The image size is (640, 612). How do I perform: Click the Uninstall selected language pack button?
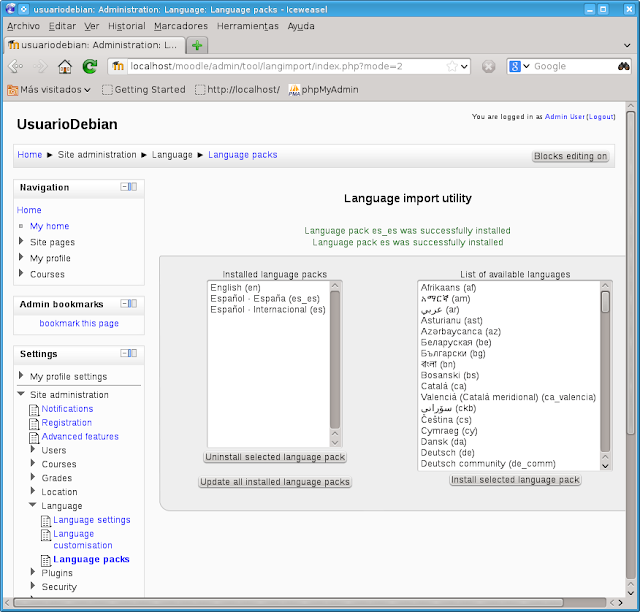click(275, 457)
